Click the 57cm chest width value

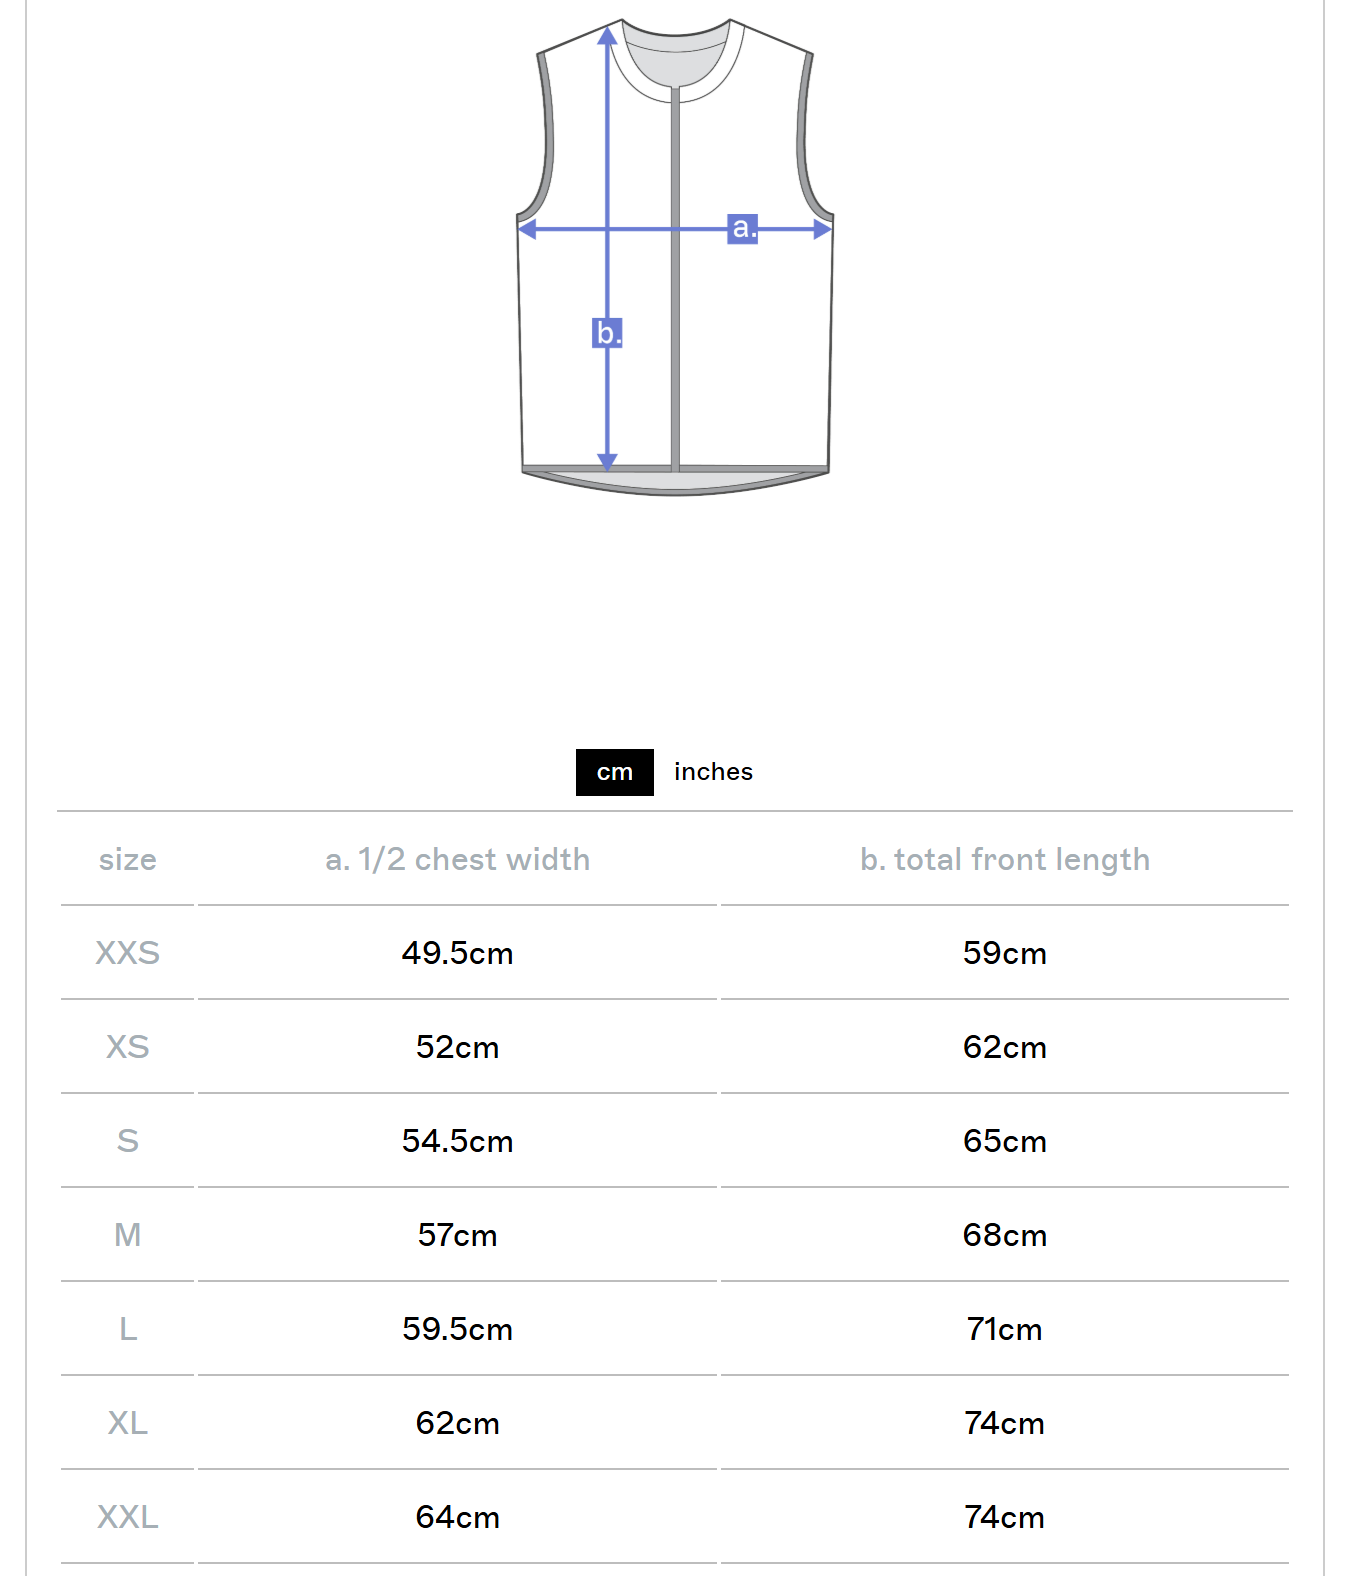(x=457, y=1235)
